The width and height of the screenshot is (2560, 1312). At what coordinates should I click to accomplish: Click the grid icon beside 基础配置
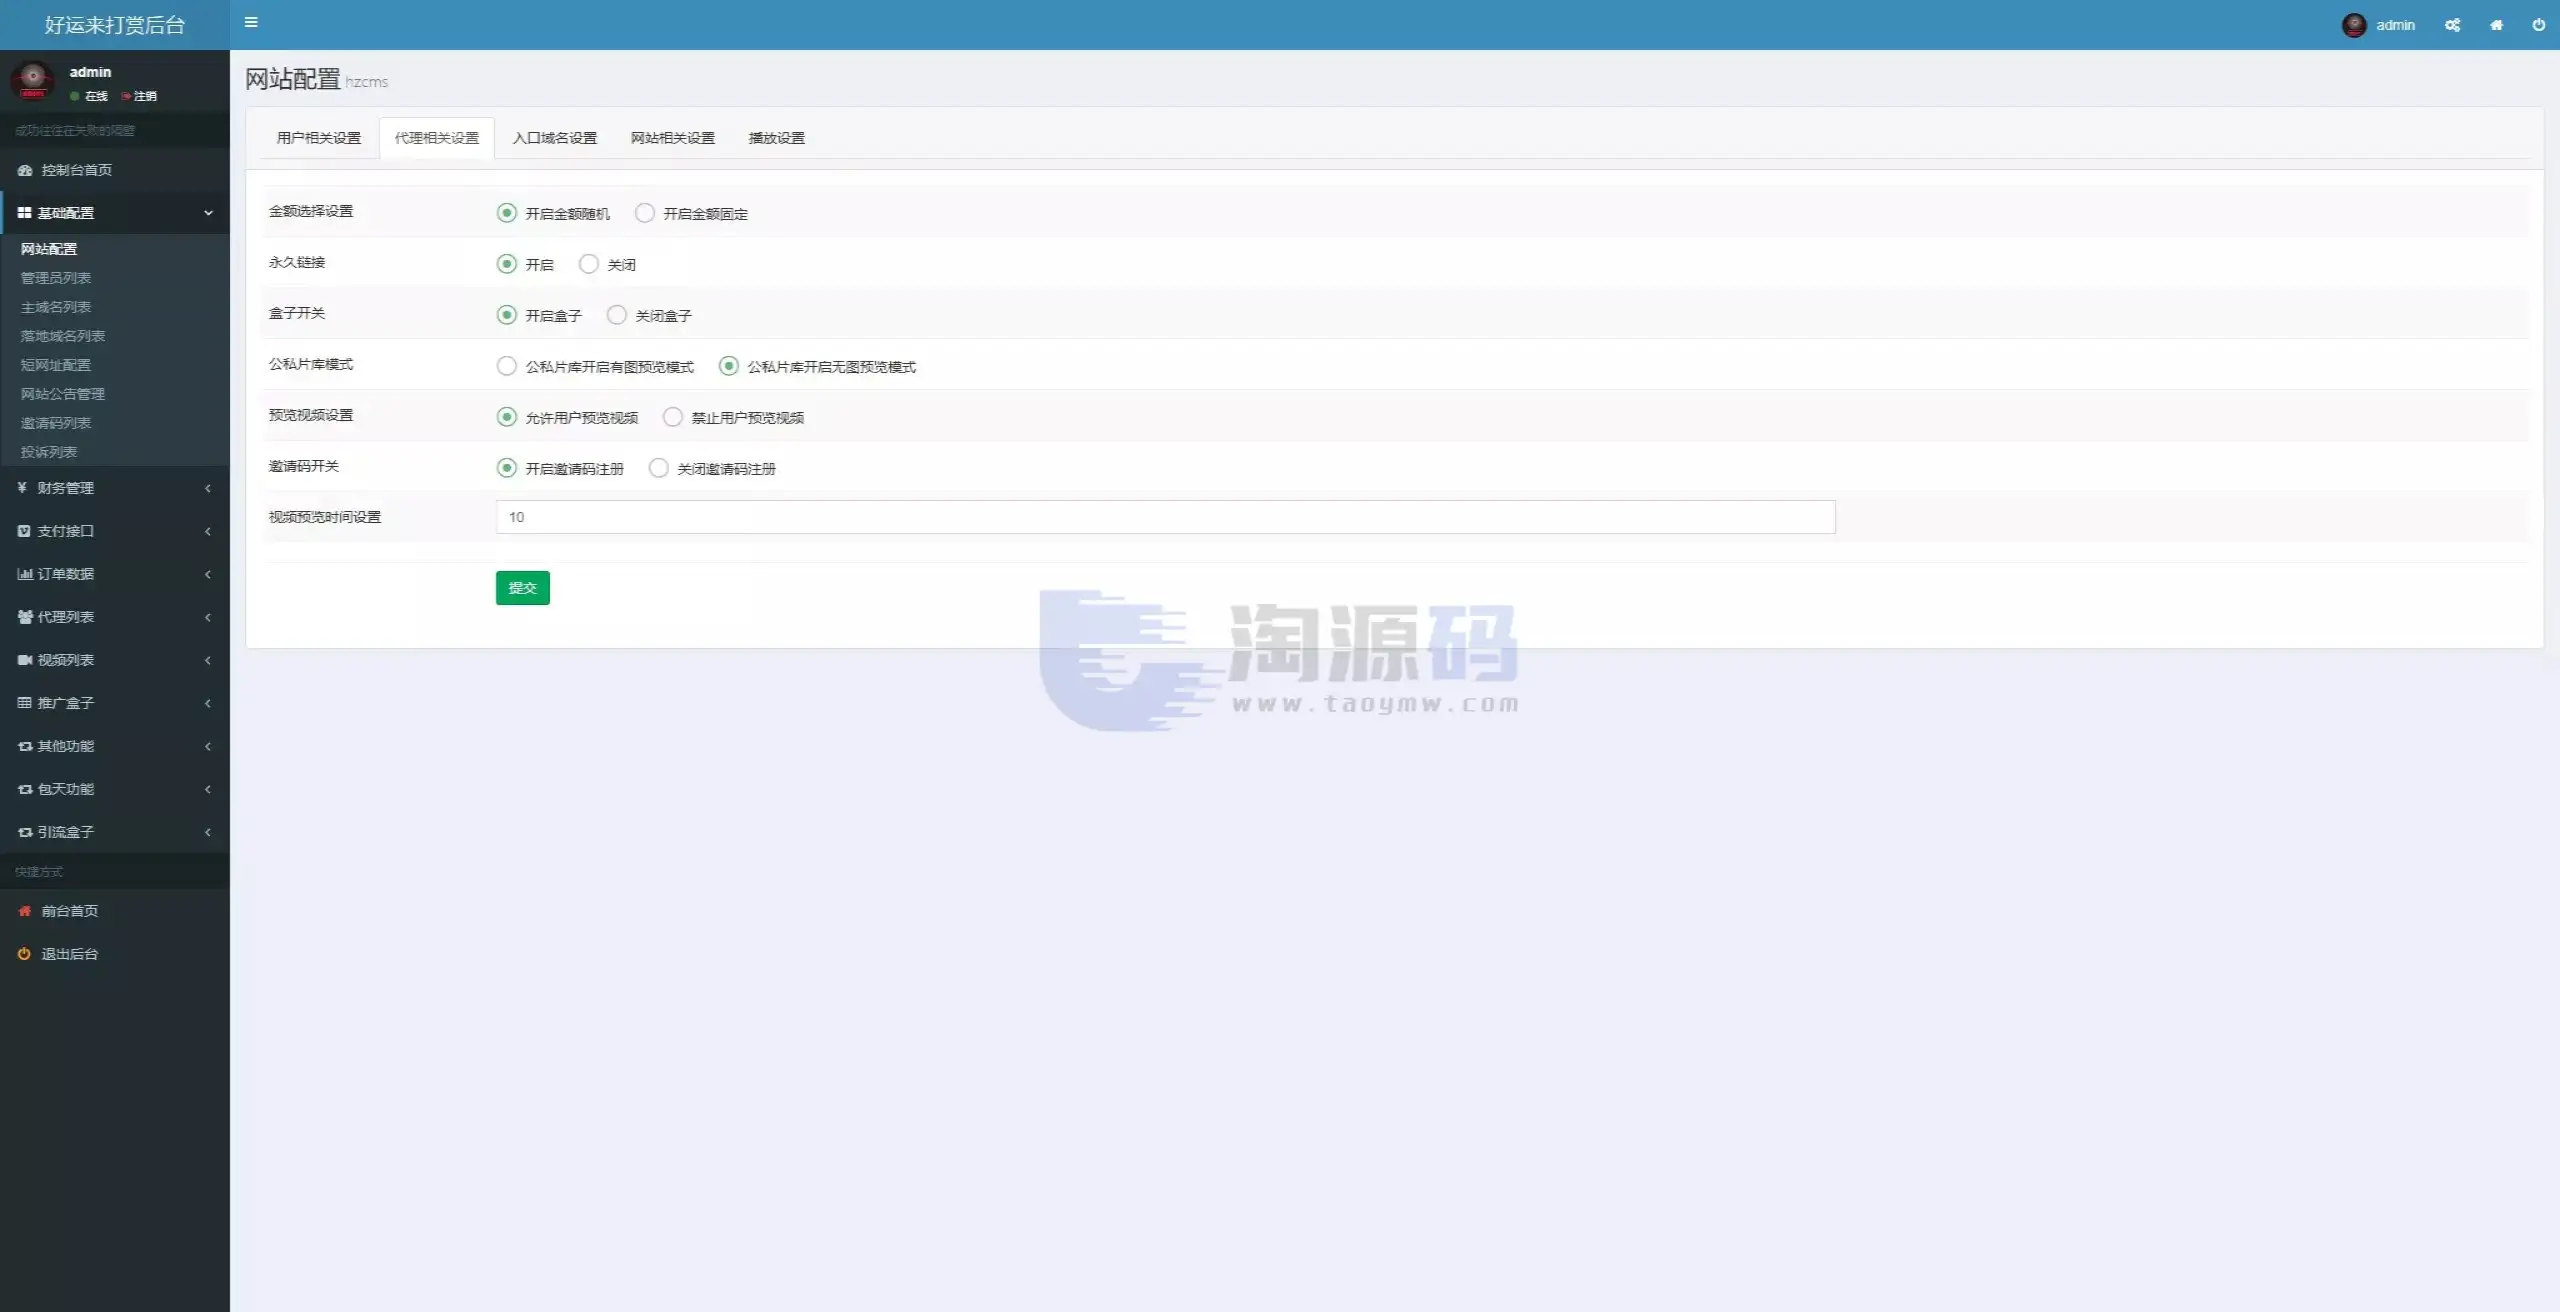point(24,213)
